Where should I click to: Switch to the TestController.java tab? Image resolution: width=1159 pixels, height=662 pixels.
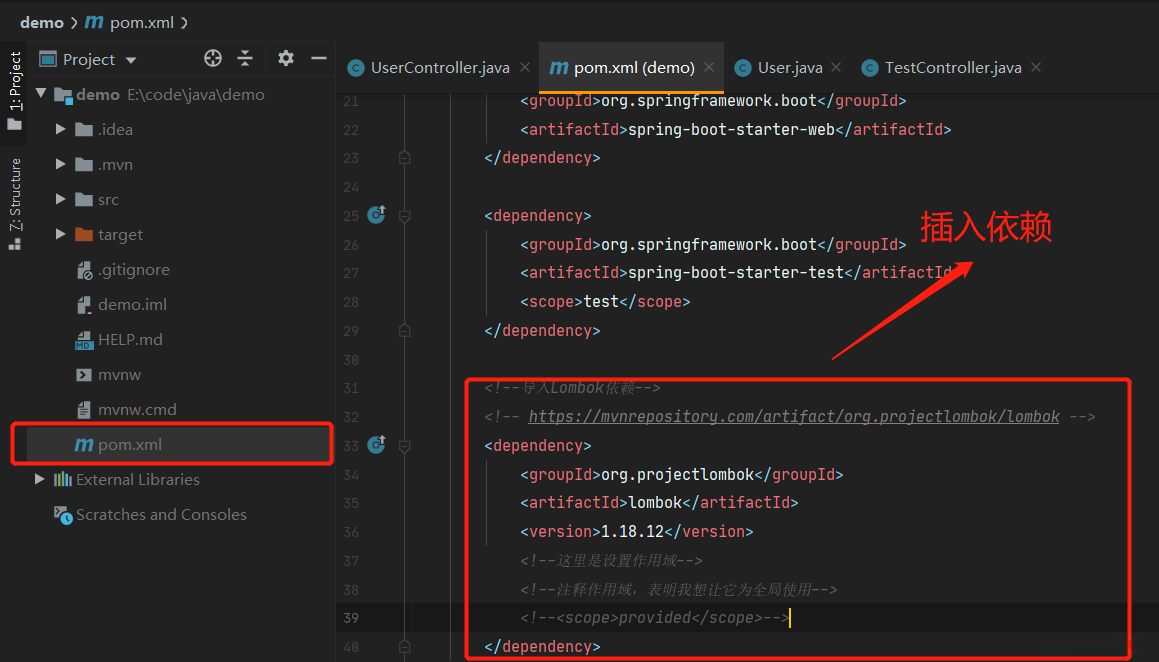click(952, 67)
